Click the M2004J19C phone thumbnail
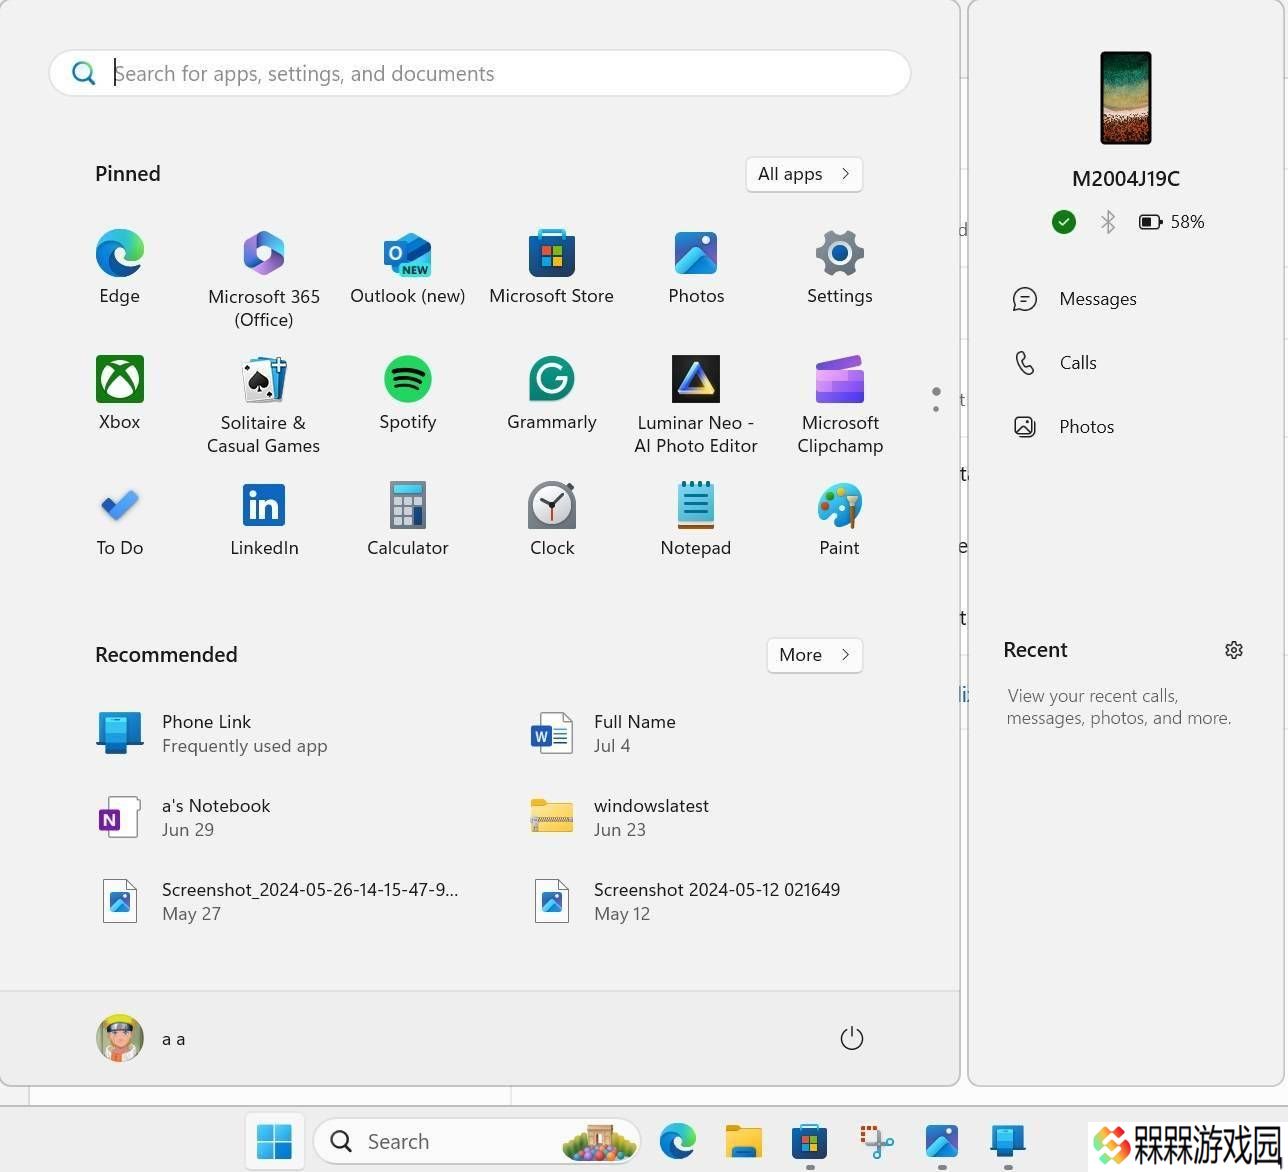 tap(1126, 98)
